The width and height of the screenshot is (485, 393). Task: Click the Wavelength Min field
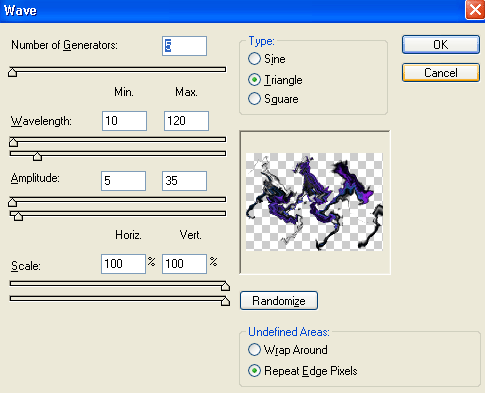tap(124, 121)
